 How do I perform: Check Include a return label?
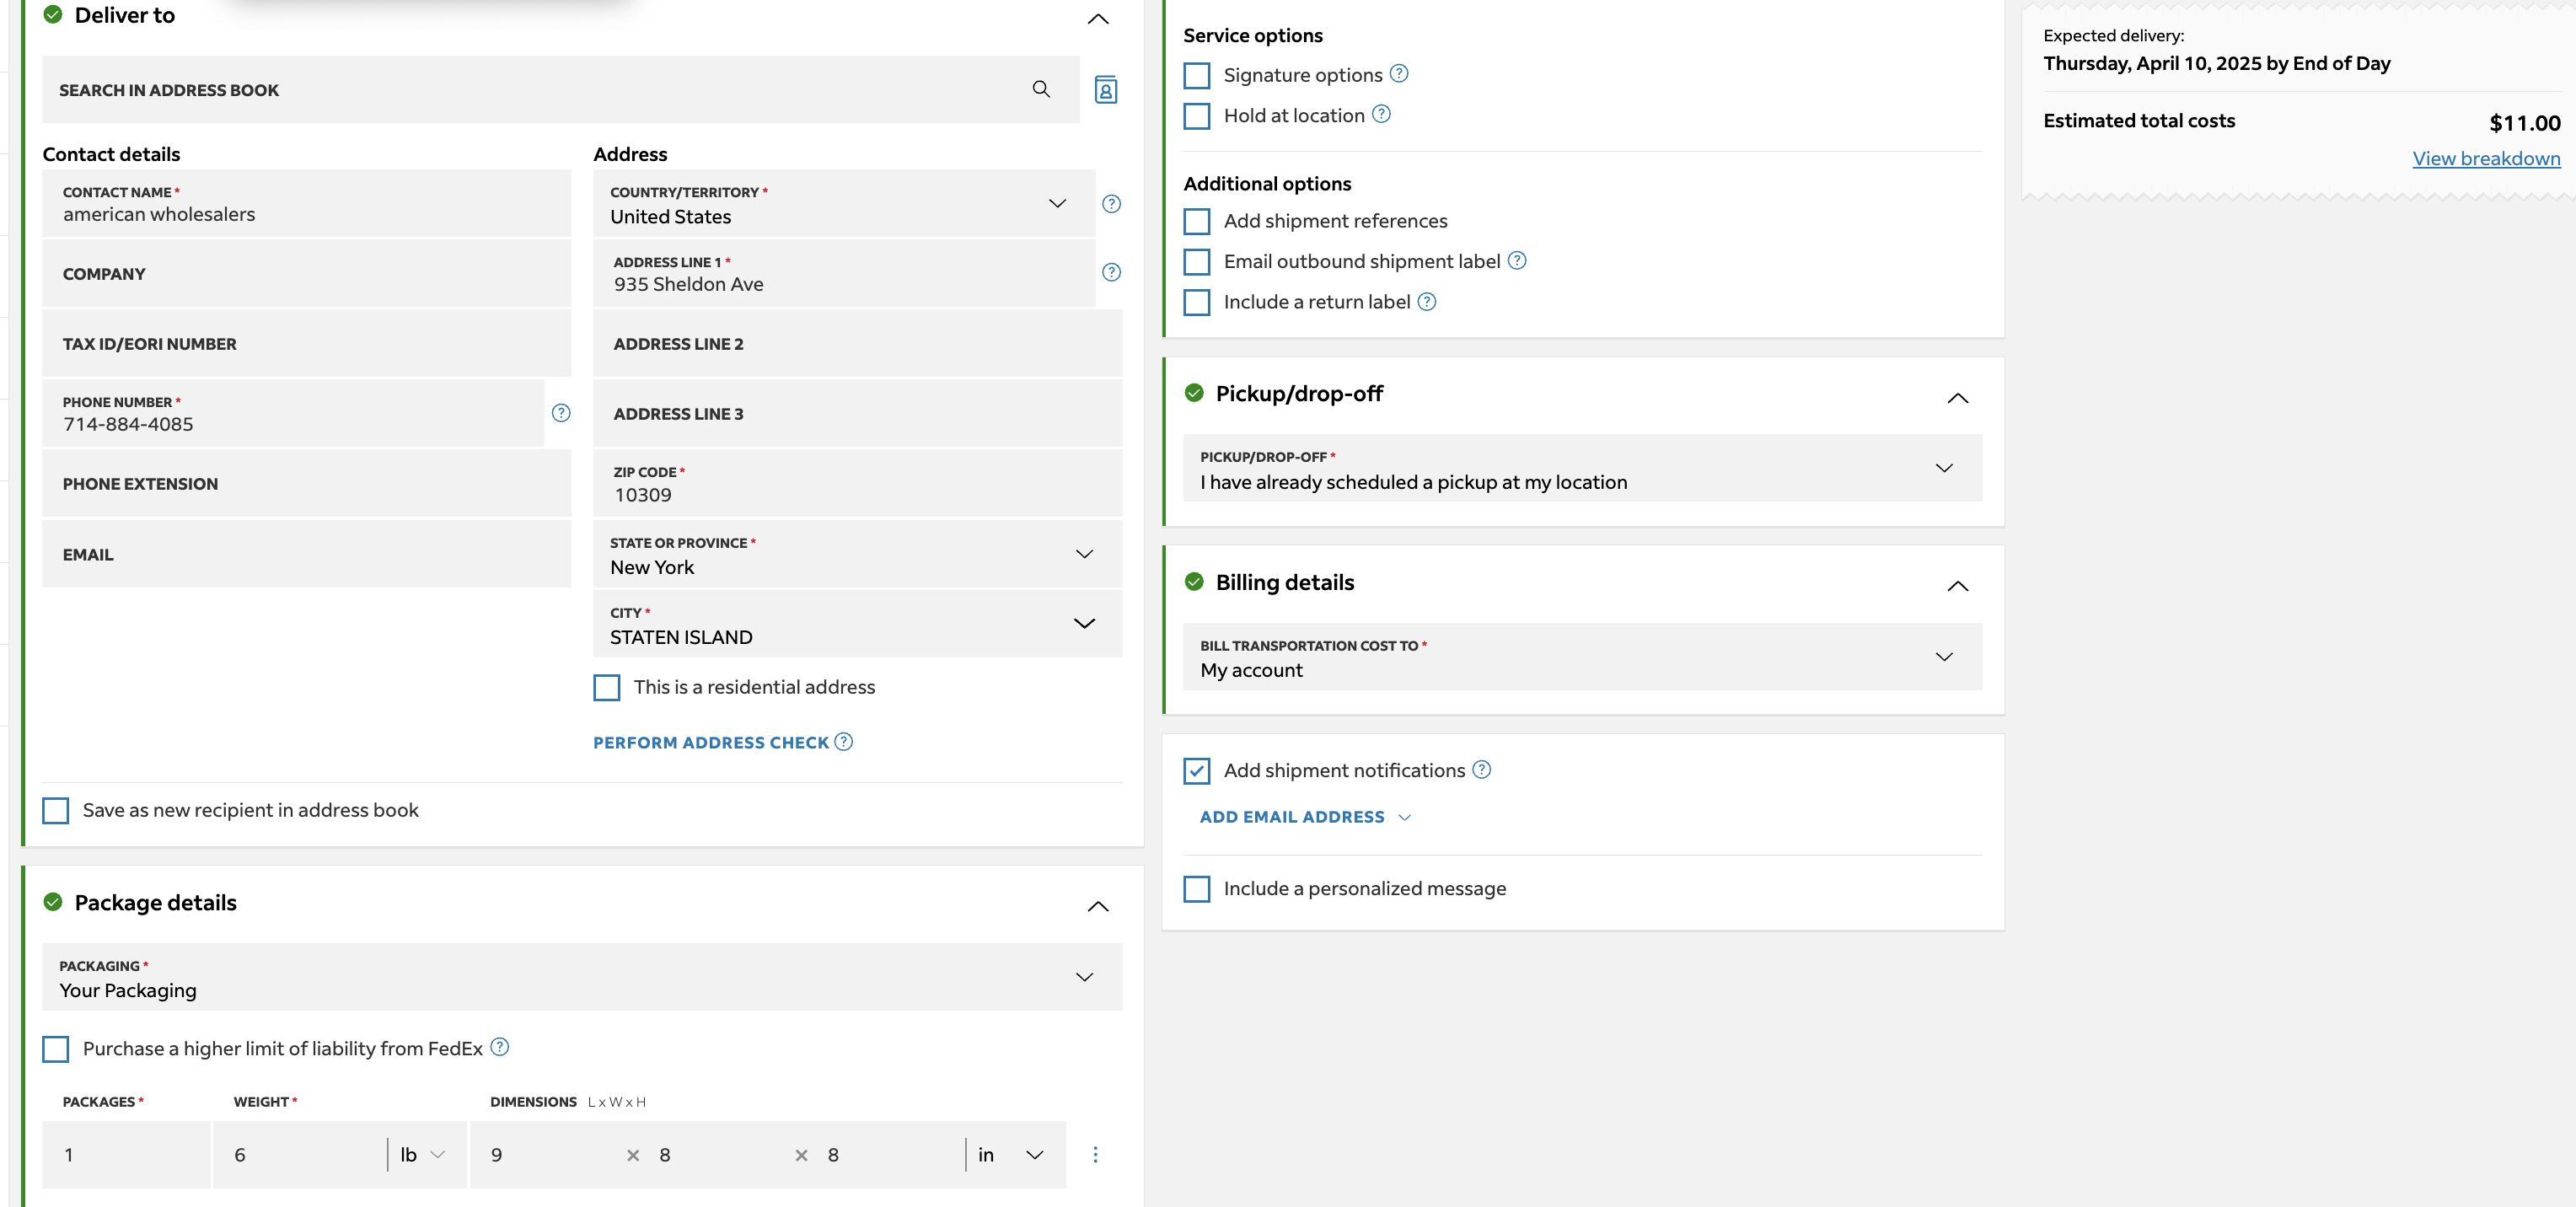(x=1197, y=302)
